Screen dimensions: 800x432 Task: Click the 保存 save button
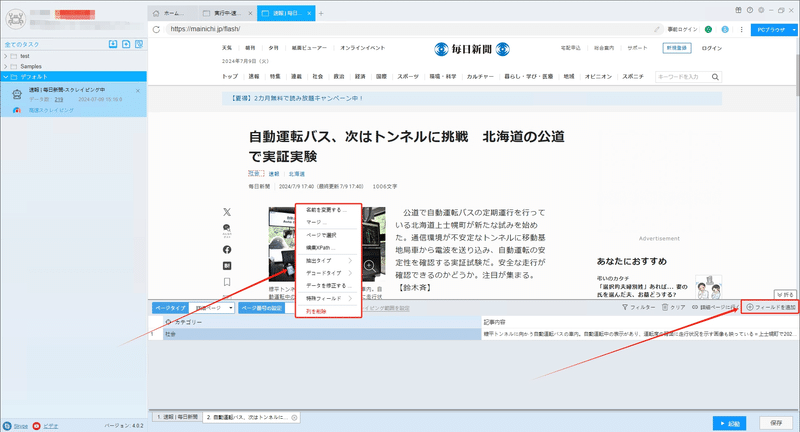[776, 423]
